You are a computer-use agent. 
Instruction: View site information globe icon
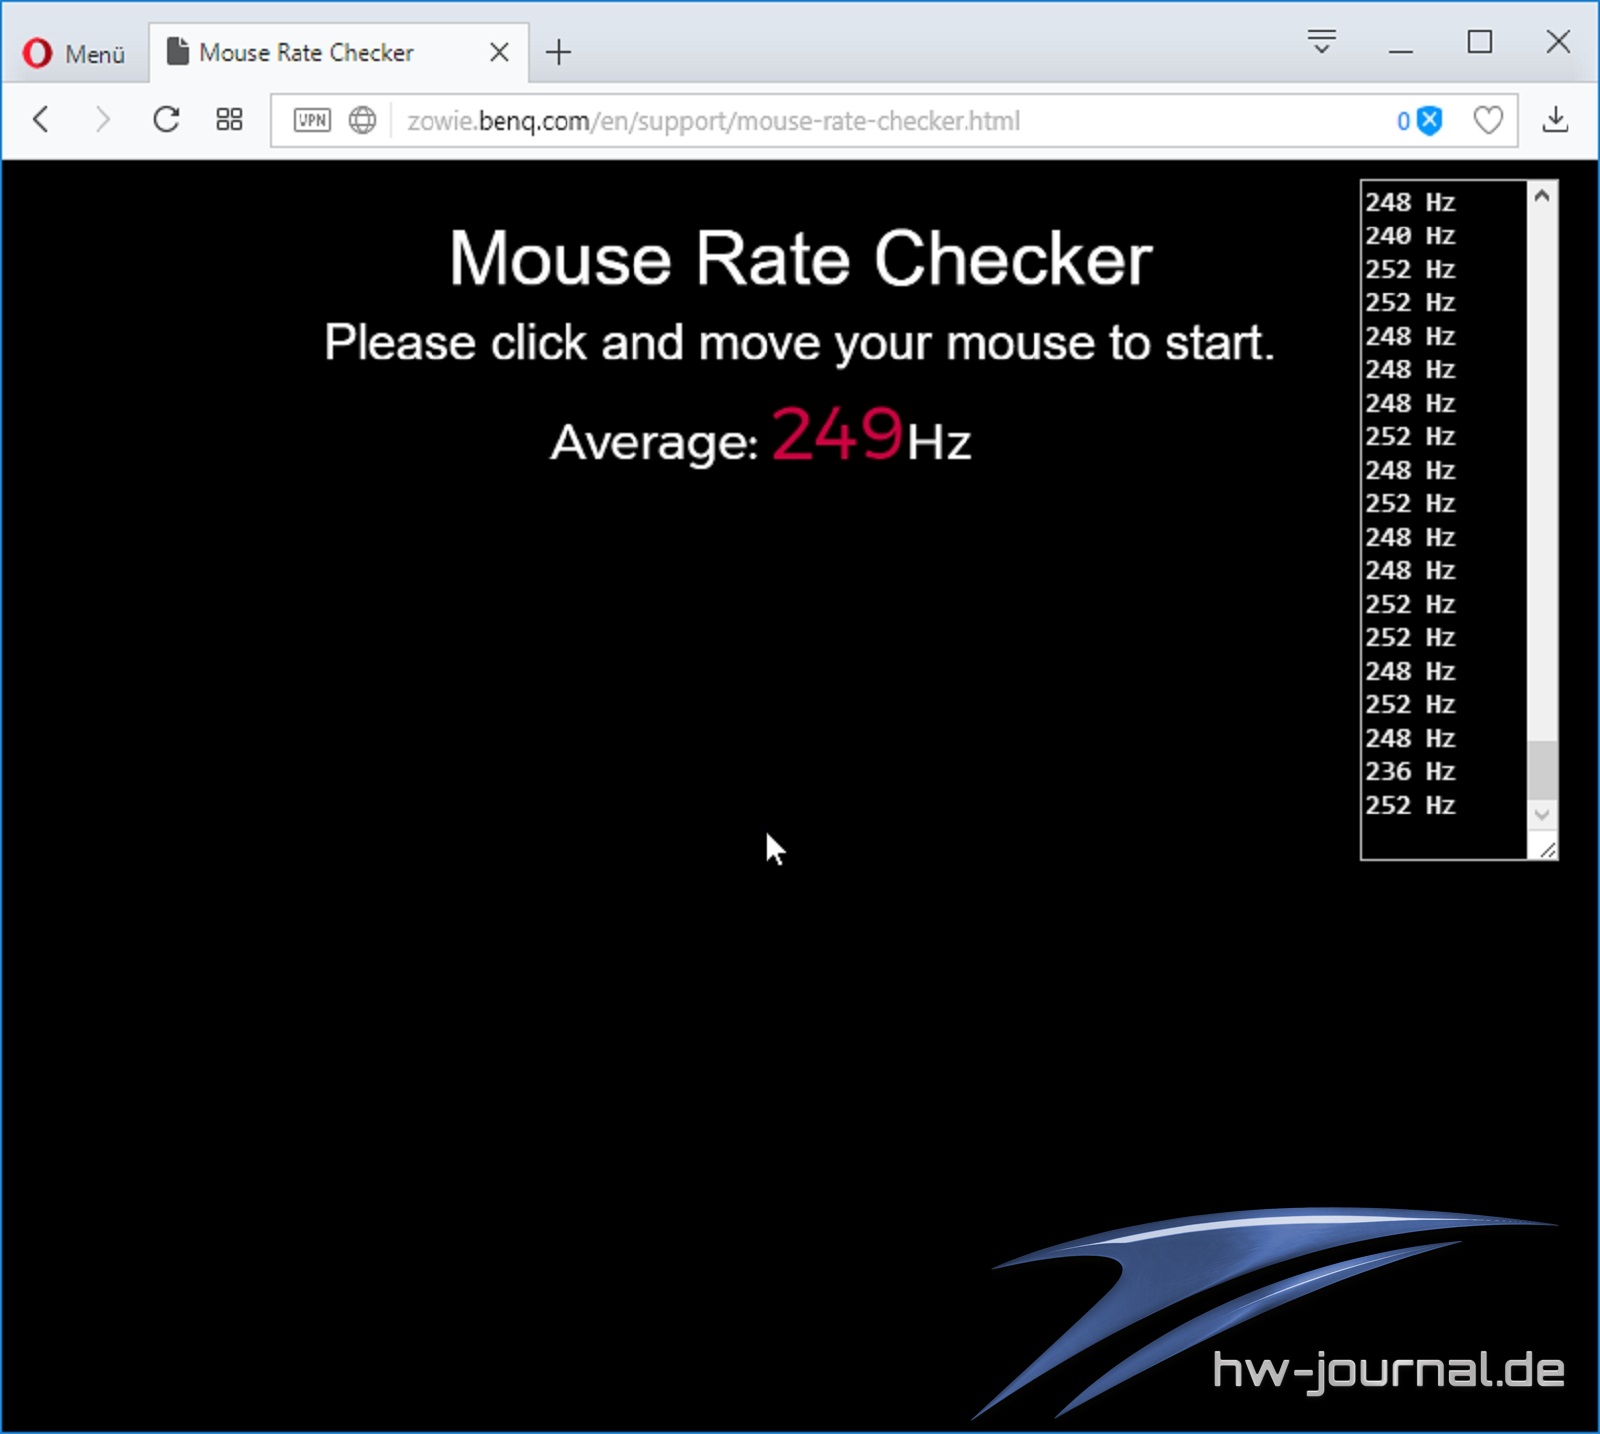pos(363,121)
